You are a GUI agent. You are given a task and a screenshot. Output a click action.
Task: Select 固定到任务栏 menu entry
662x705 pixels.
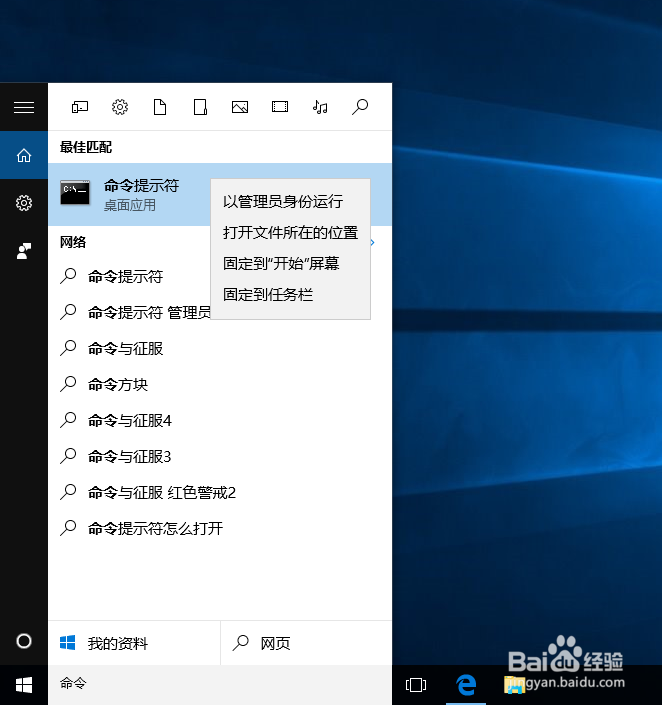291,295
